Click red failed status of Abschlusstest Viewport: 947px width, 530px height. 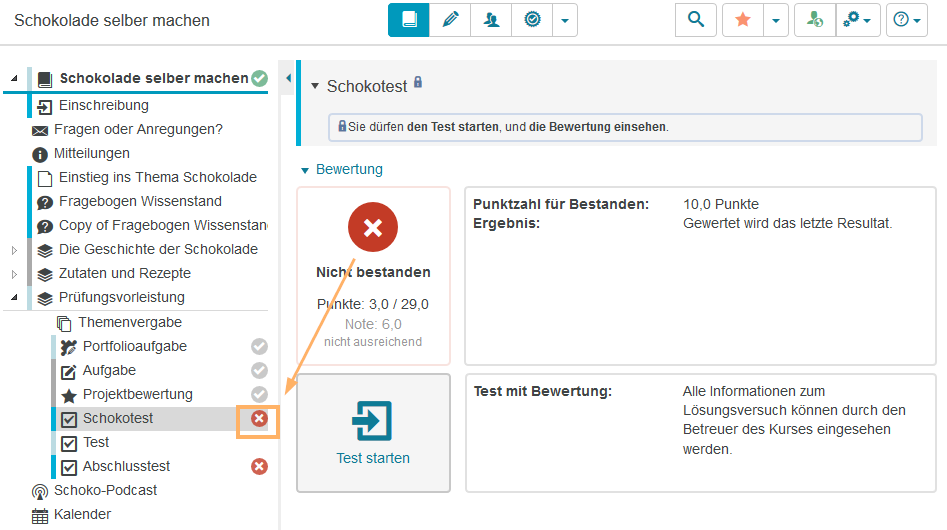point(260,467)
